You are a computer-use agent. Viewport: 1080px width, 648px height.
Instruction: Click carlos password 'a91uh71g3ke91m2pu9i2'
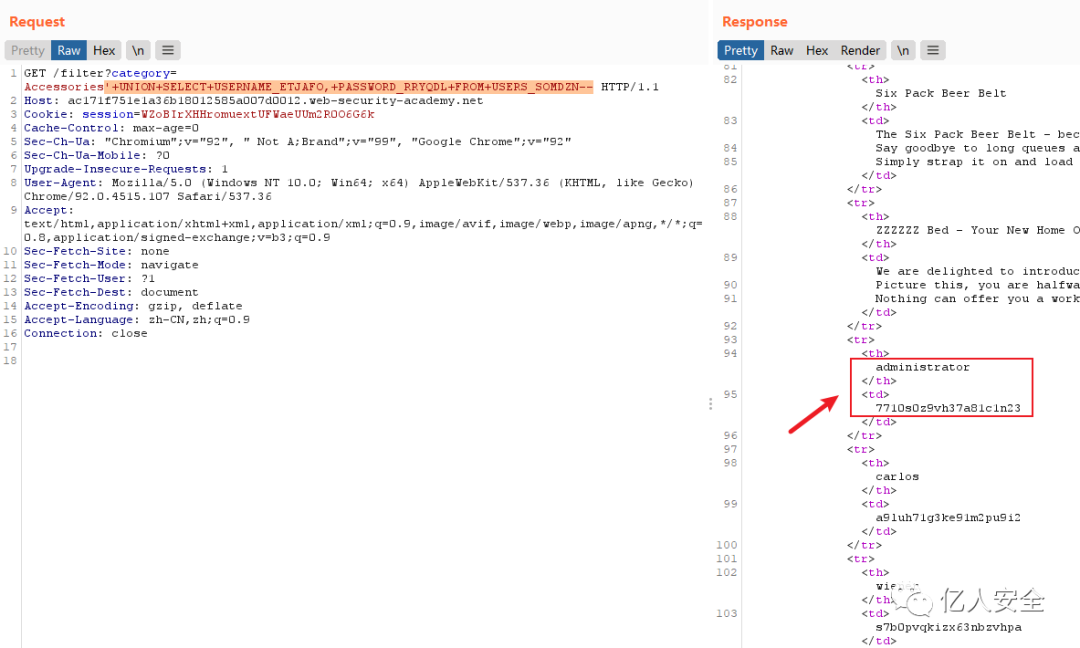[948, 518]
